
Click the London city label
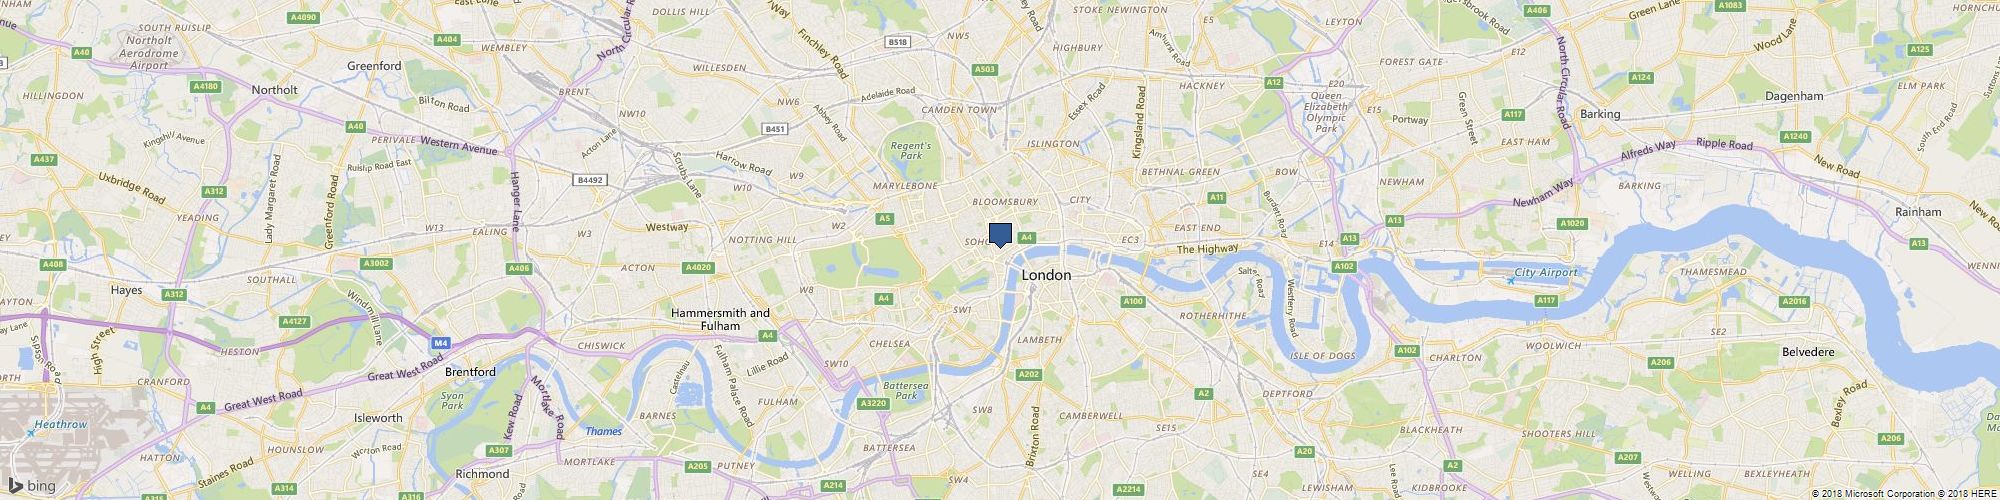[x=1046, y=275]
